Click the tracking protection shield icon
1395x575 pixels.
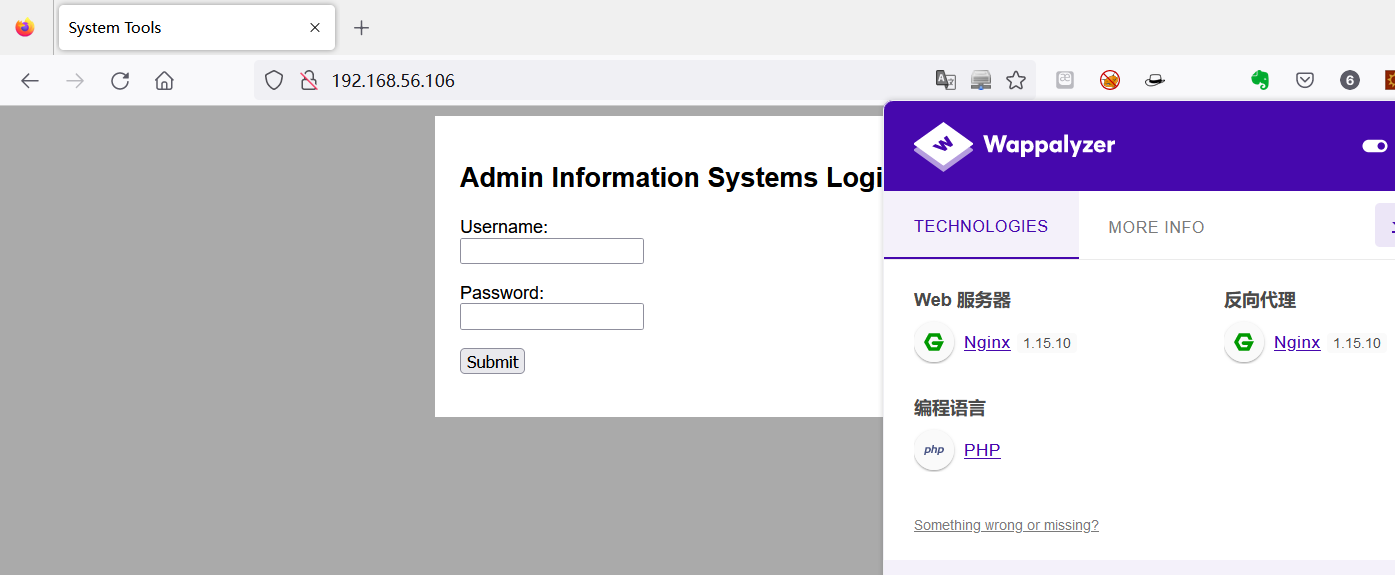[274, 81]
